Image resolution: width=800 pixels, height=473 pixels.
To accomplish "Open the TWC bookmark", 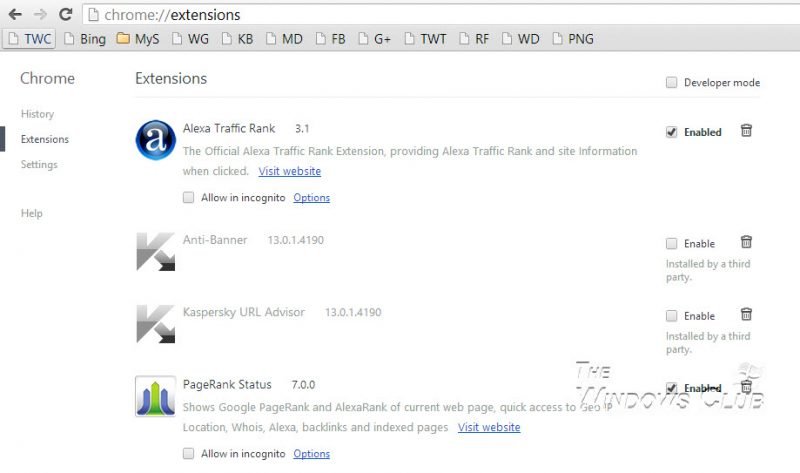I will (30, 39).
